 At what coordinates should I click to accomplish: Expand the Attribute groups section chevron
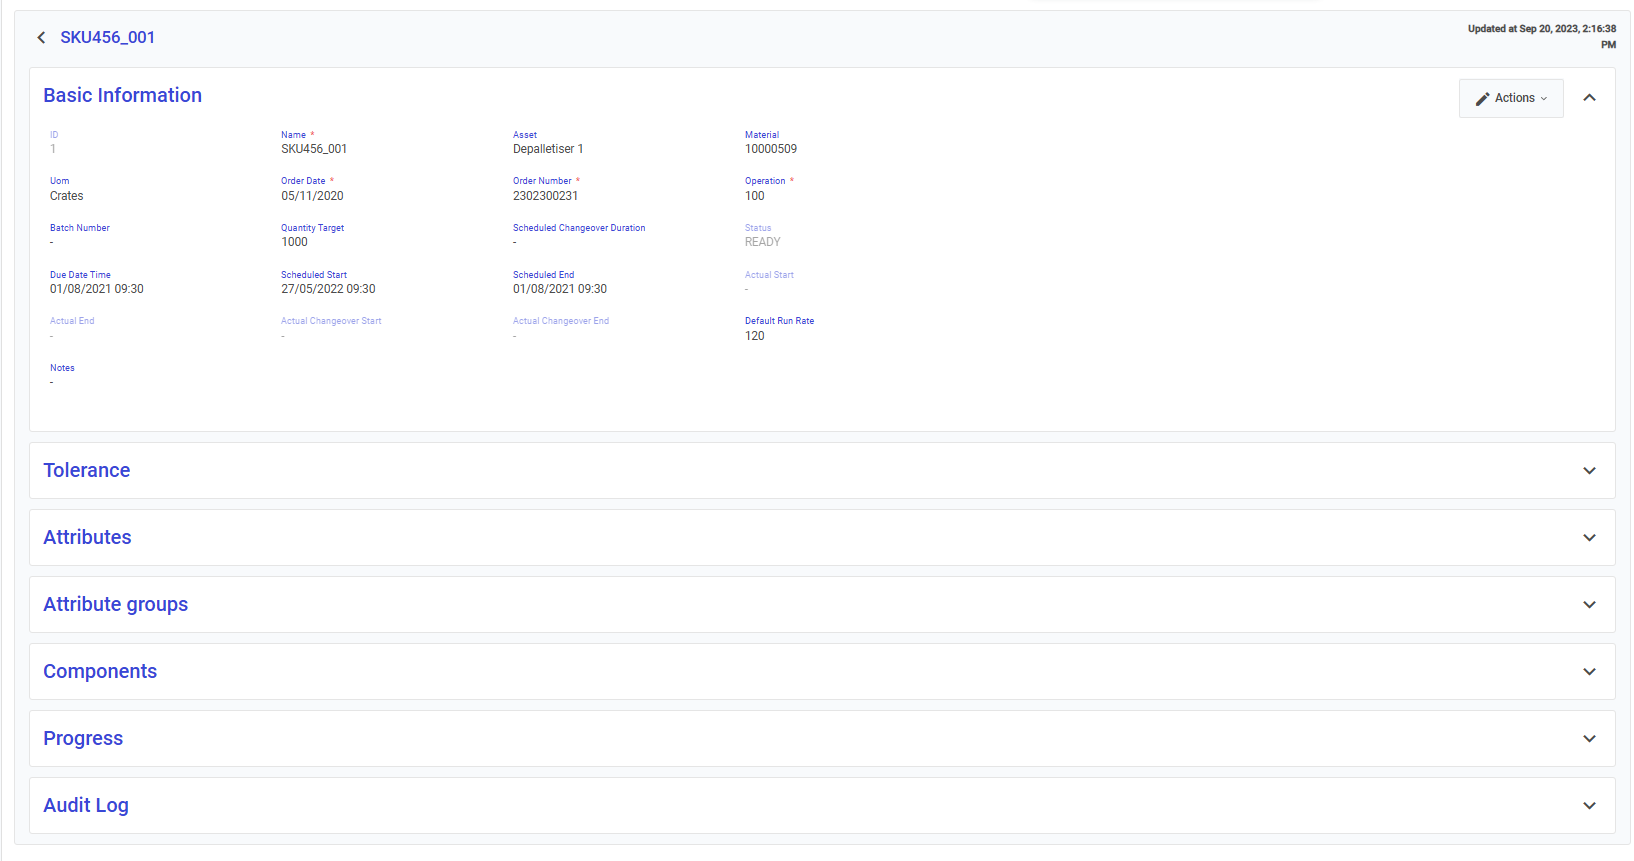1589,605
